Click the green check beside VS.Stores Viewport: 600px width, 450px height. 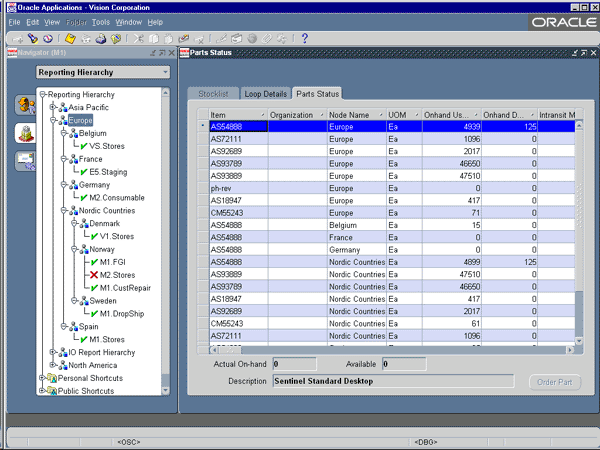click(84, 146)
